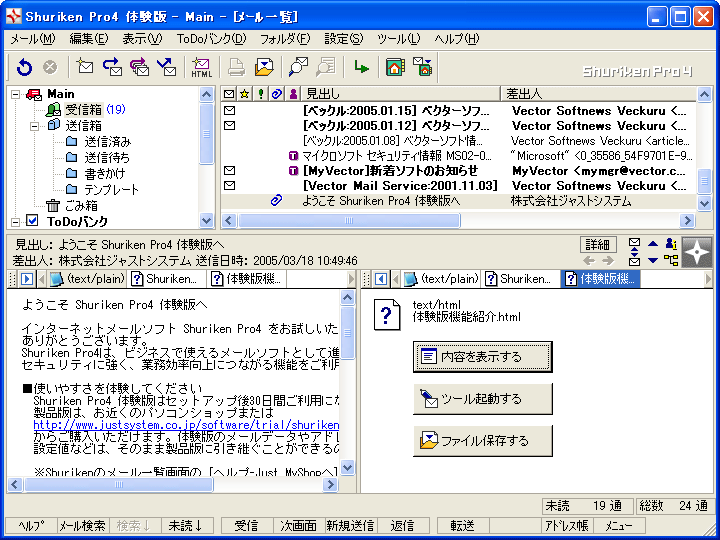Screen dimensions: 720x540
Task: Click the left pane blue arrow toggle icon
Action: point(27,279)
